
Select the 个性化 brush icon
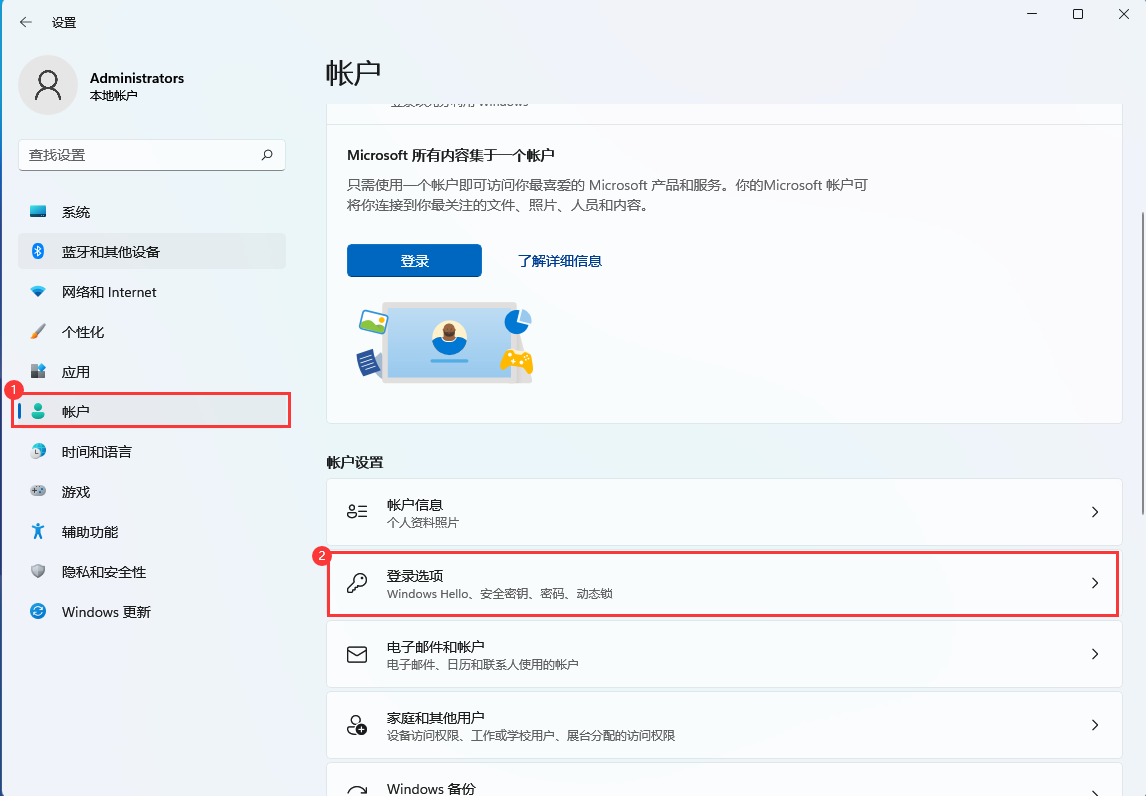(35, 331)
